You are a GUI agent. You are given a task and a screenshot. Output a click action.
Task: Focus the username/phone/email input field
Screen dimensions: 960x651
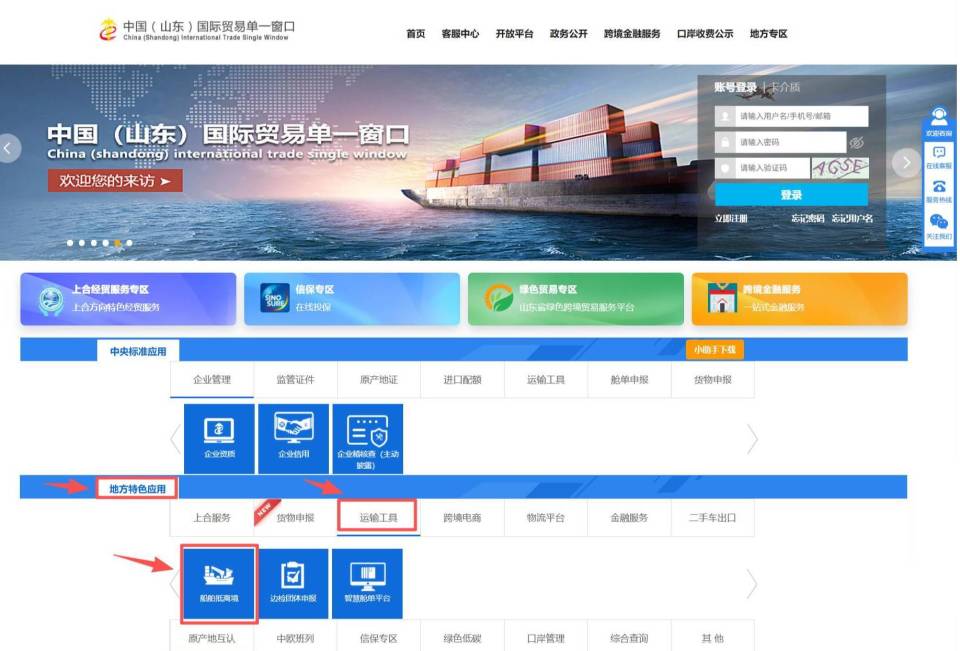pyautogui.click(x=791, y=116)
